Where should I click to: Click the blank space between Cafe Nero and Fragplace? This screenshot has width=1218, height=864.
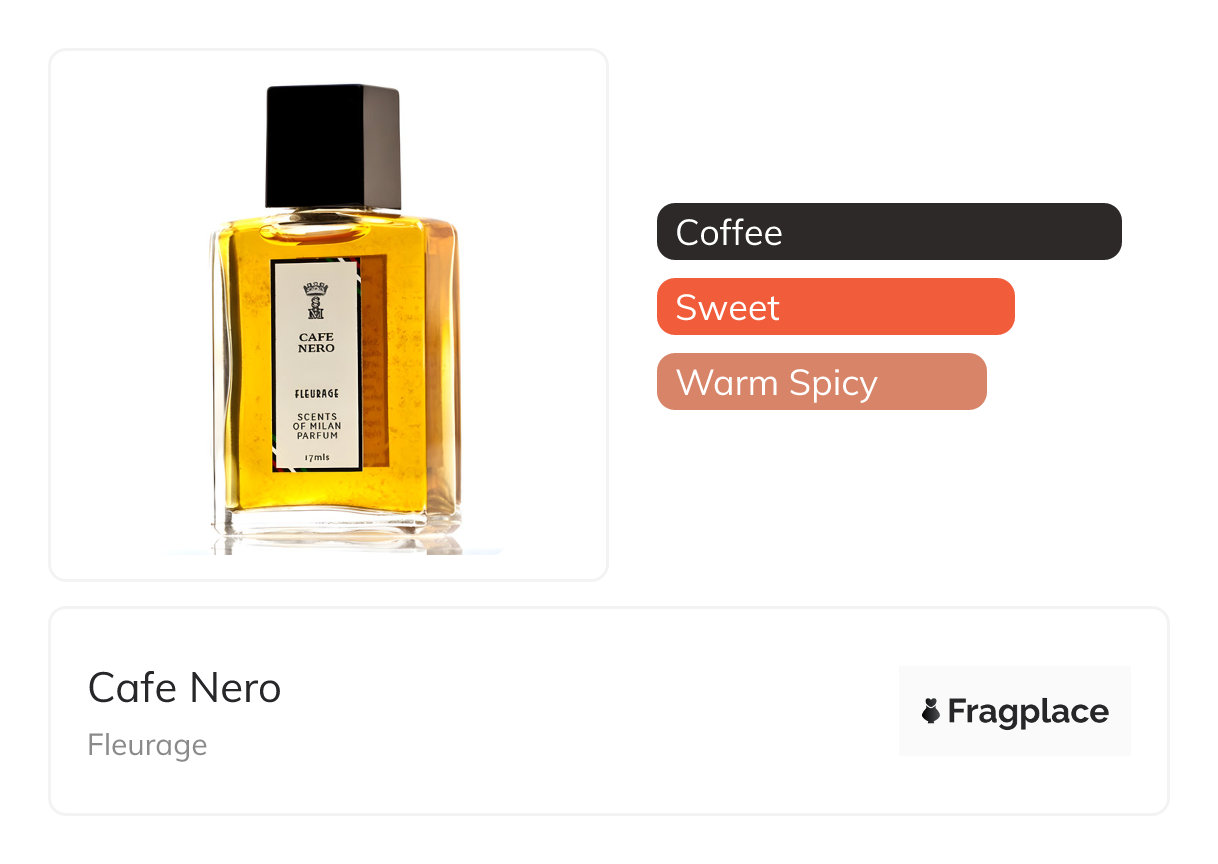tap(590, 711)
